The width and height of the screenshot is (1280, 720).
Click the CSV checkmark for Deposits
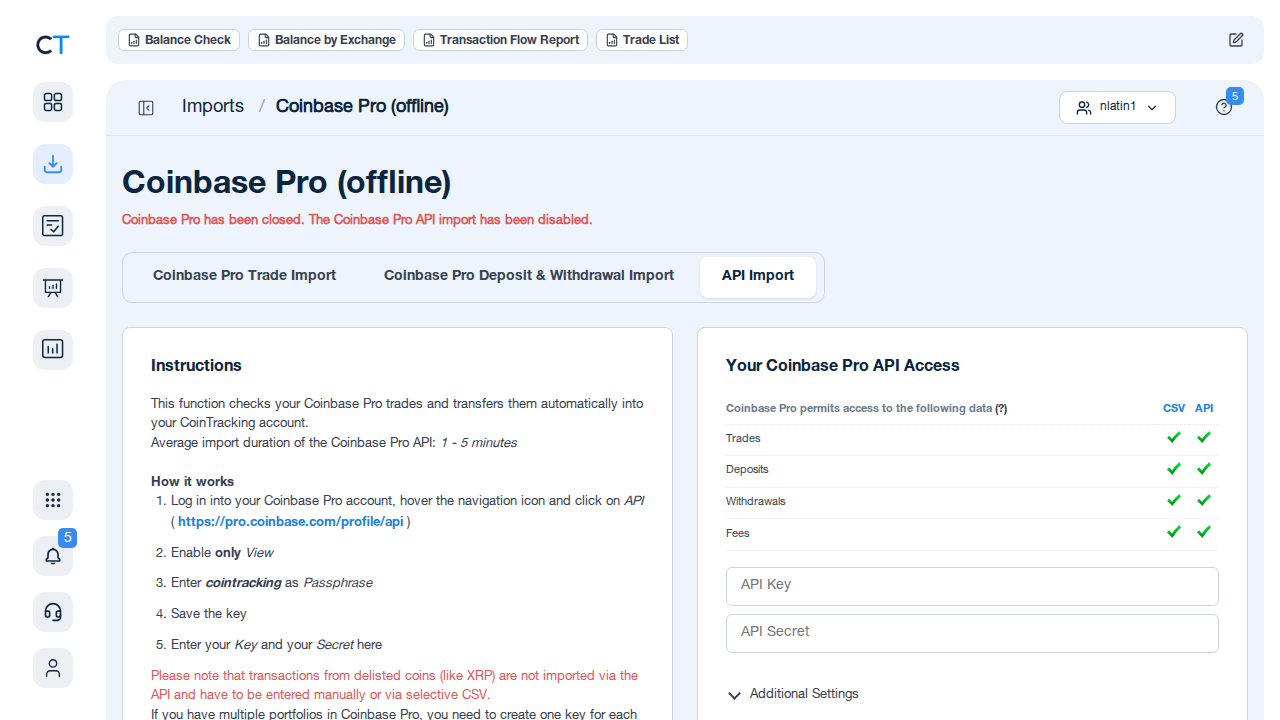pyautogui.click(x=1174, y=469)
